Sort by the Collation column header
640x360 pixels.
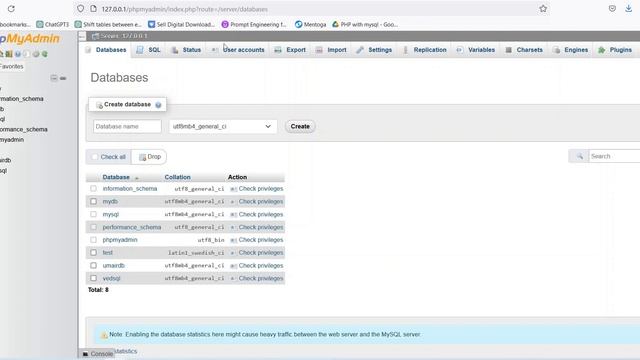pyautogui.click(x=178, y=177)
